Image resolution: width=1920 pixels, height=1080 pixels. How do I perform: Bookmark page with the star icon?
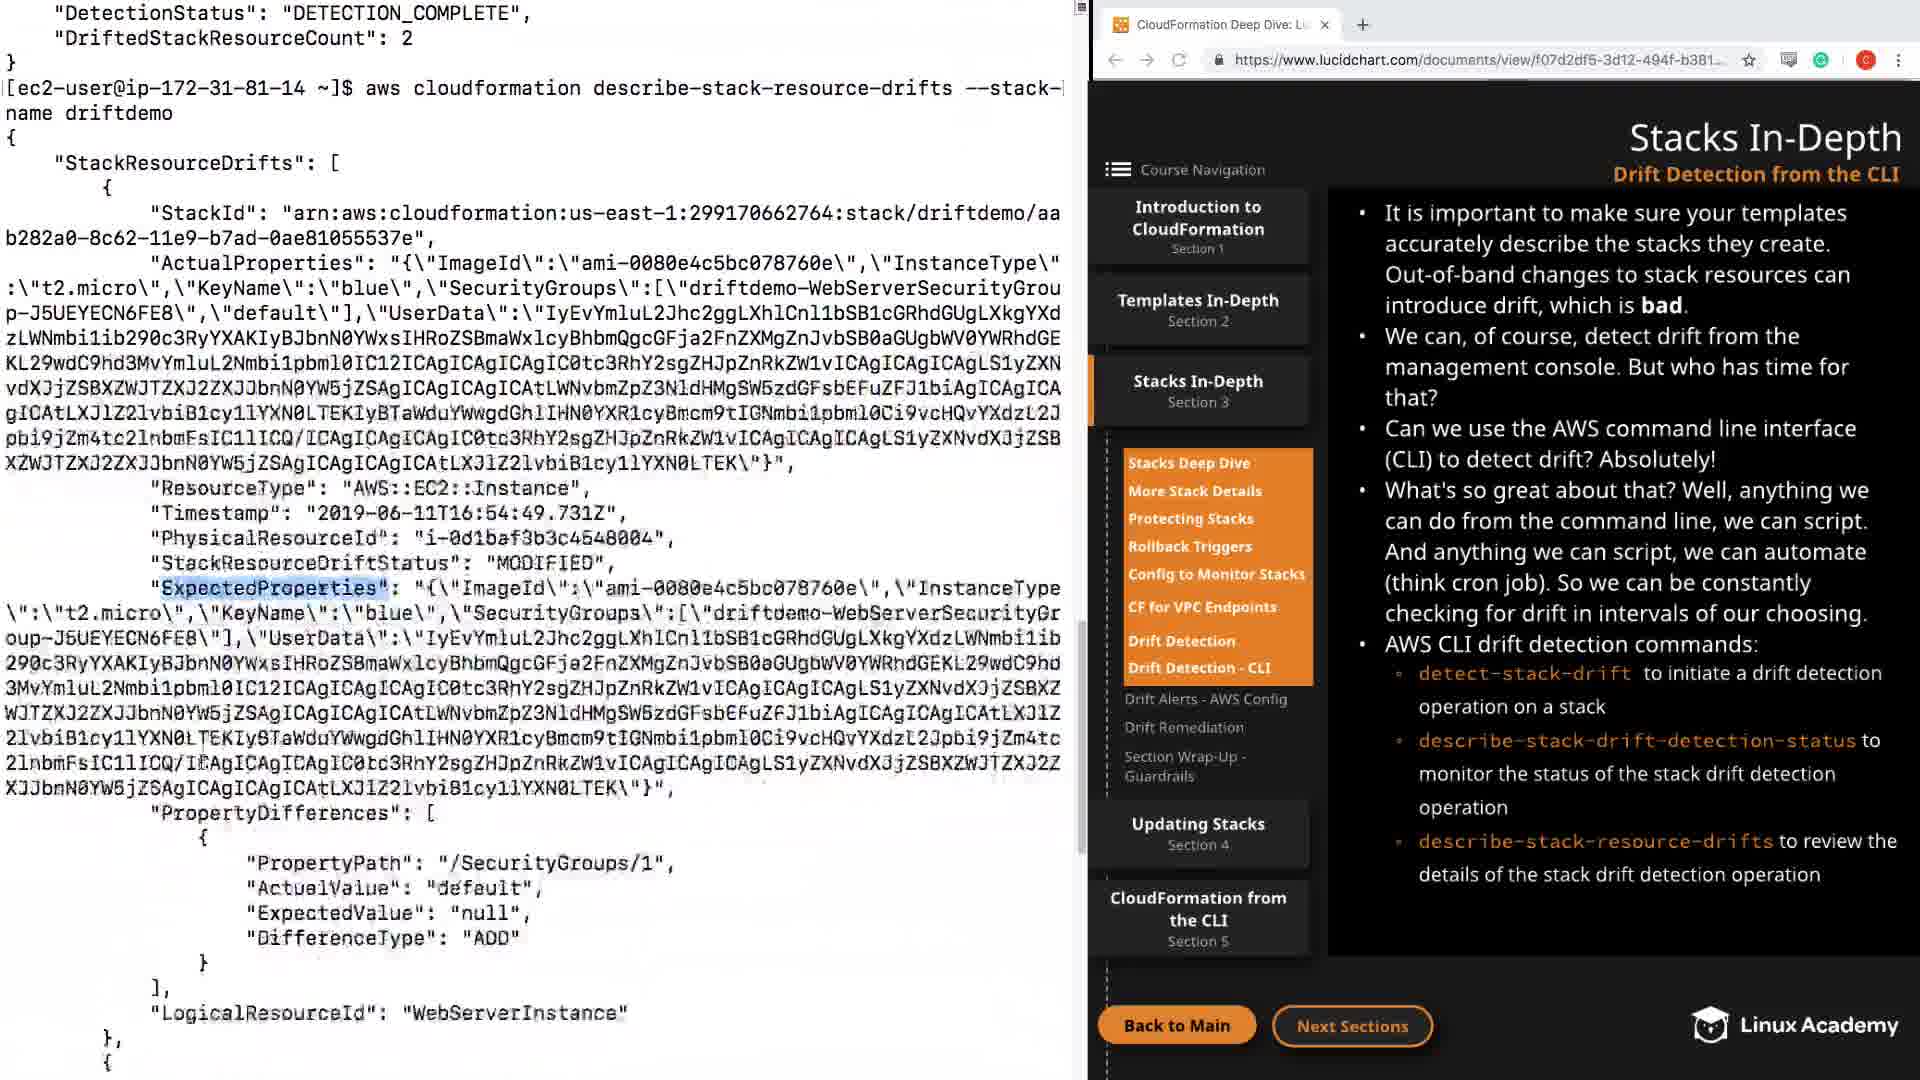point(1749,60)
